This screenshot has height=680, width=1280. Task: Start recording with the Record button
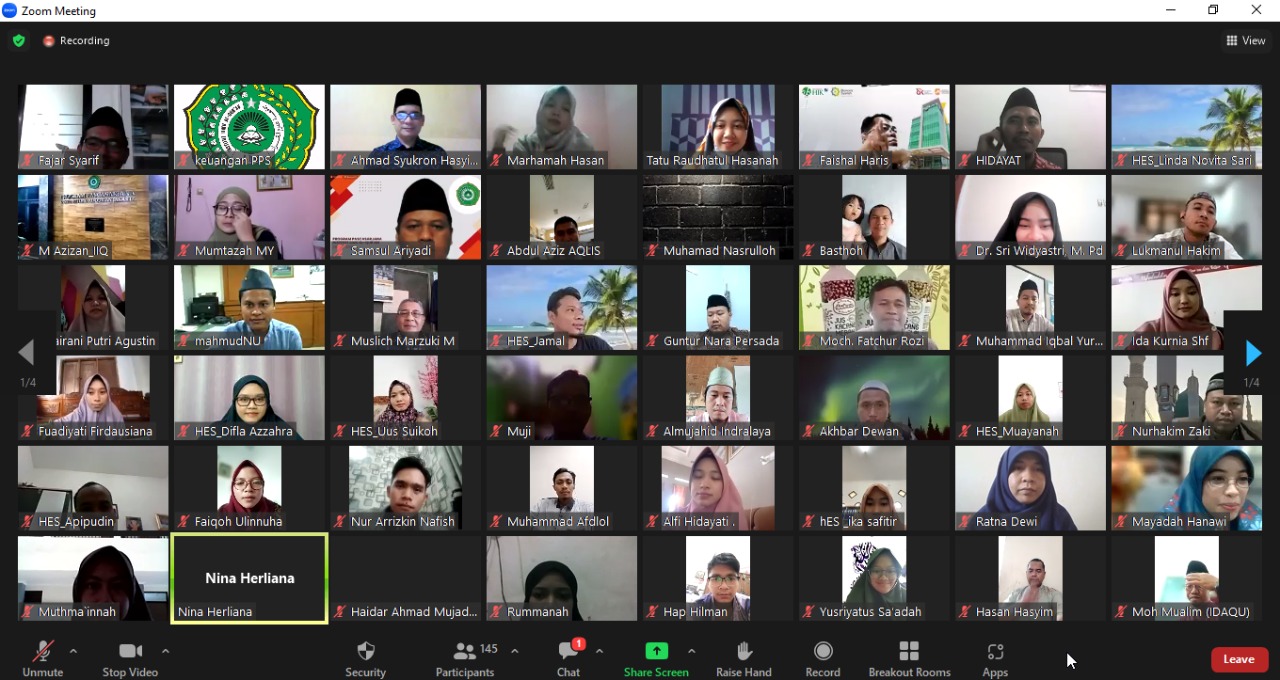pyautogui.click(x=823, y=659)
